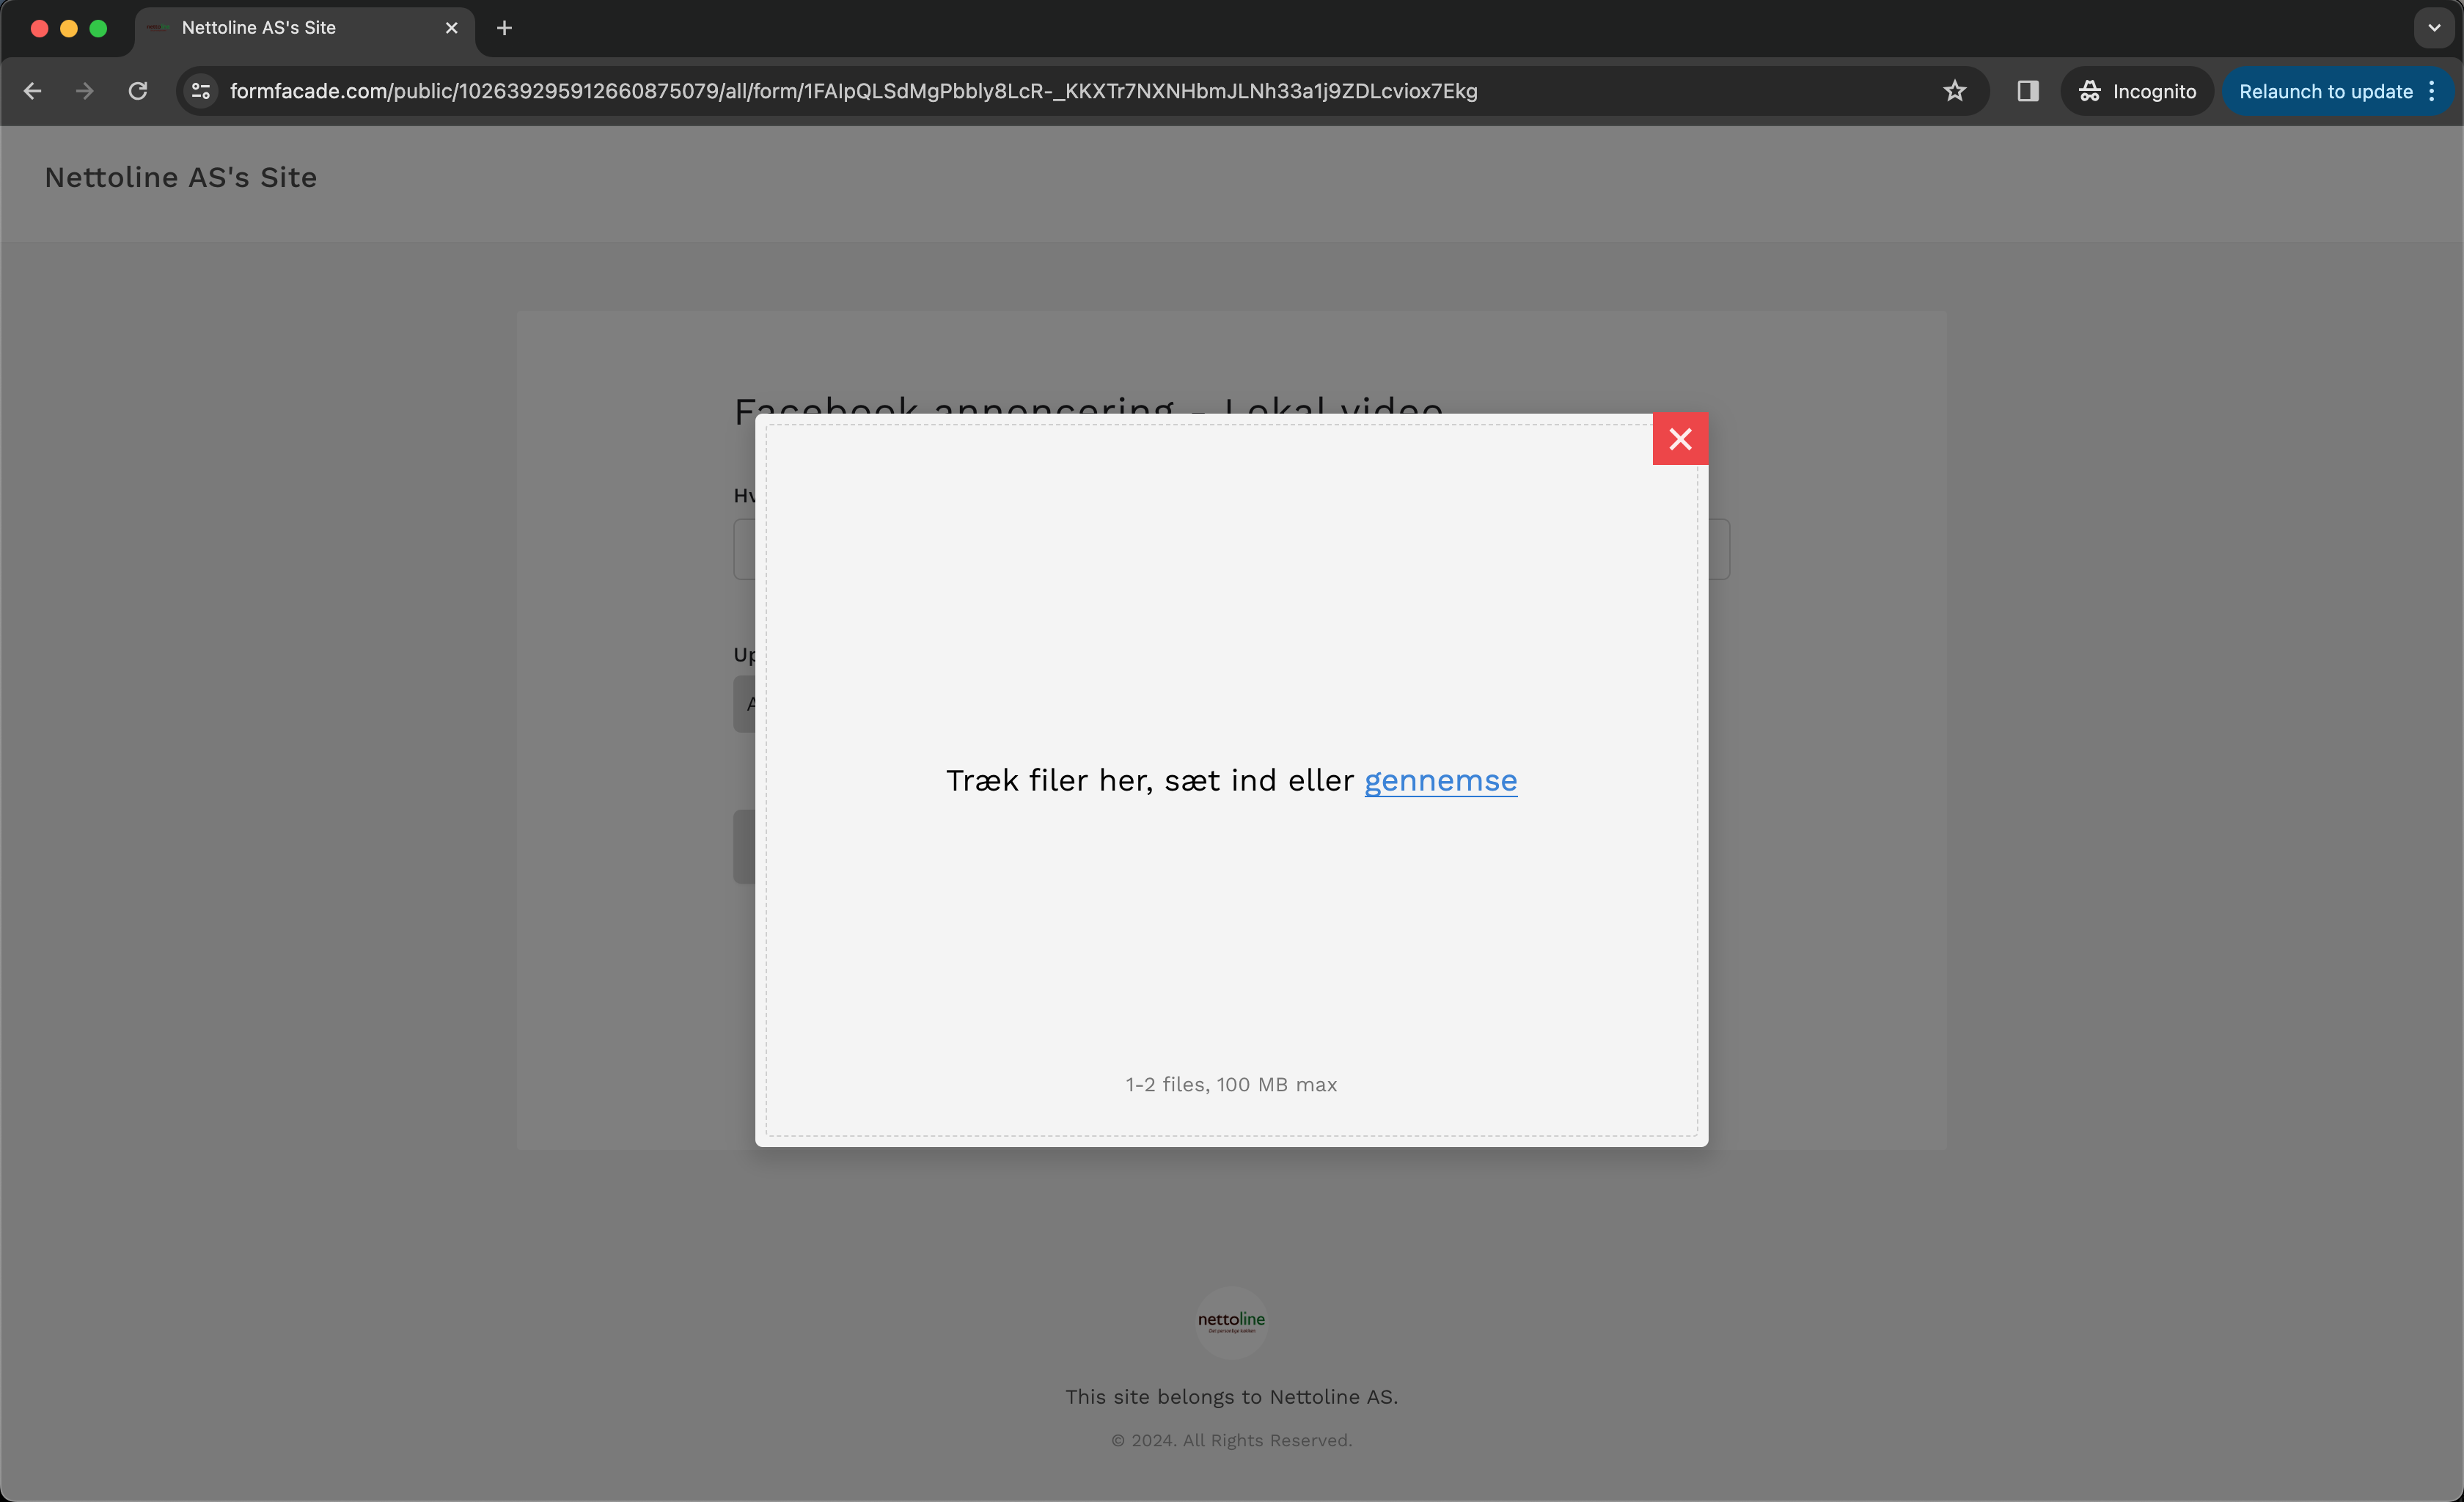
Task: Close the Nettoline AS's Site tab
Action: pyautogui.click(x=451, y=28)
